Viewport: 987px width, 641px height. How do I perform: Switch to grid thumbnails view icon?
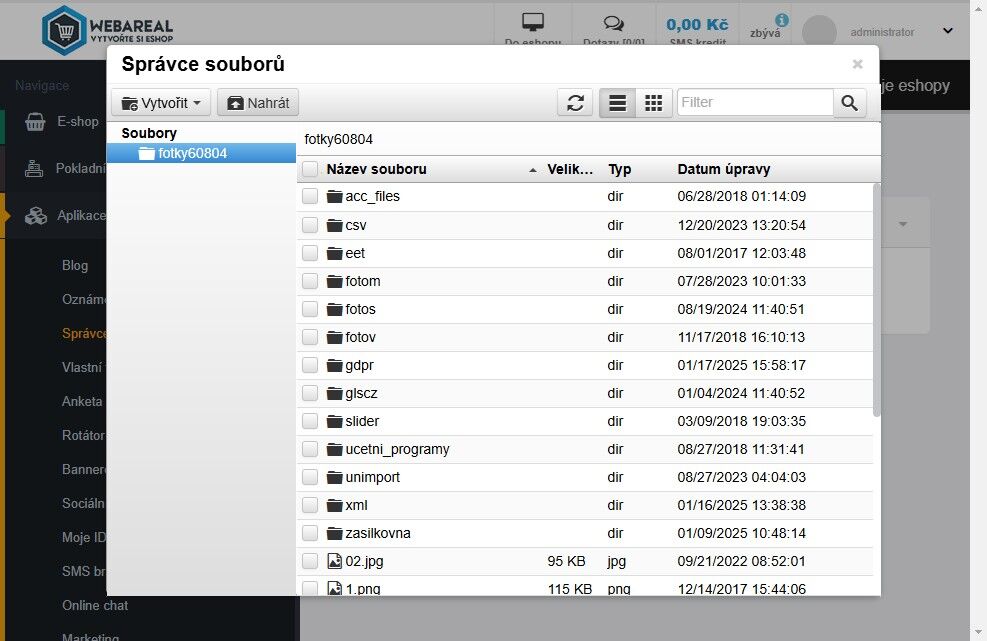click(x=654, y=103)
